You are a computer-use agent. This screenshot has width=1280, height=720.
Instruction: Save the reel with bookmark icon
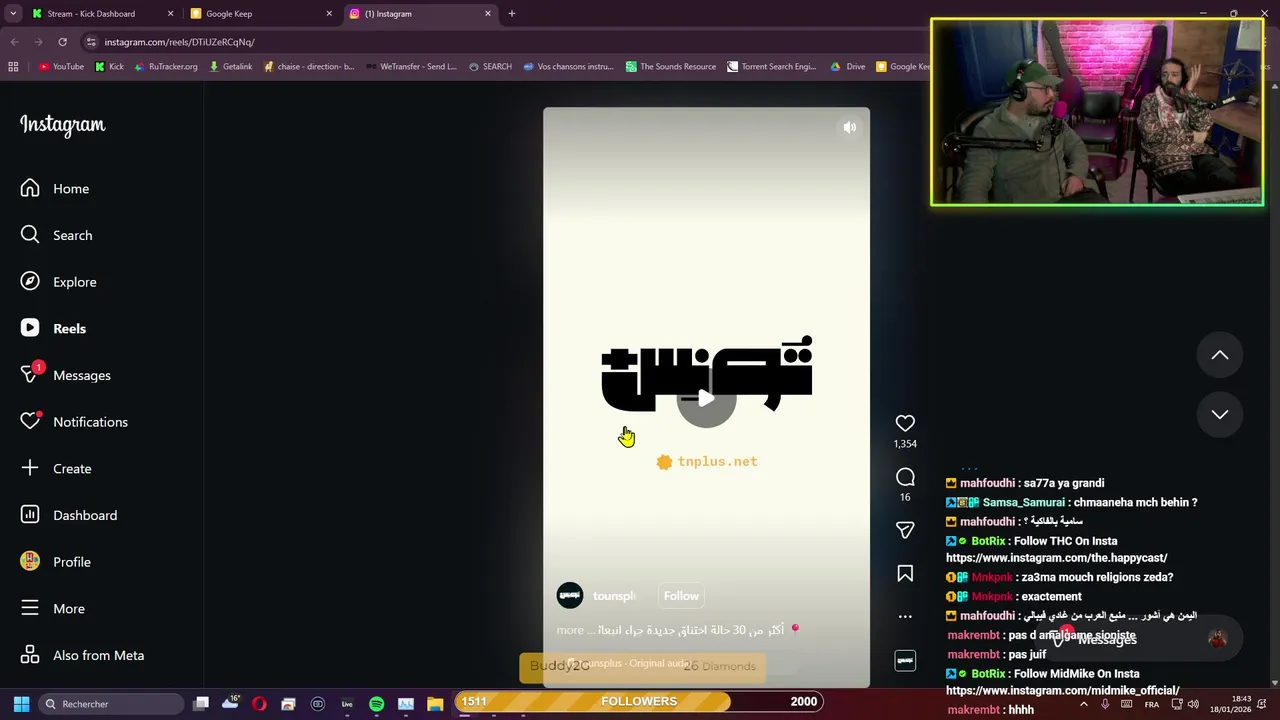[x=905, y=573]
